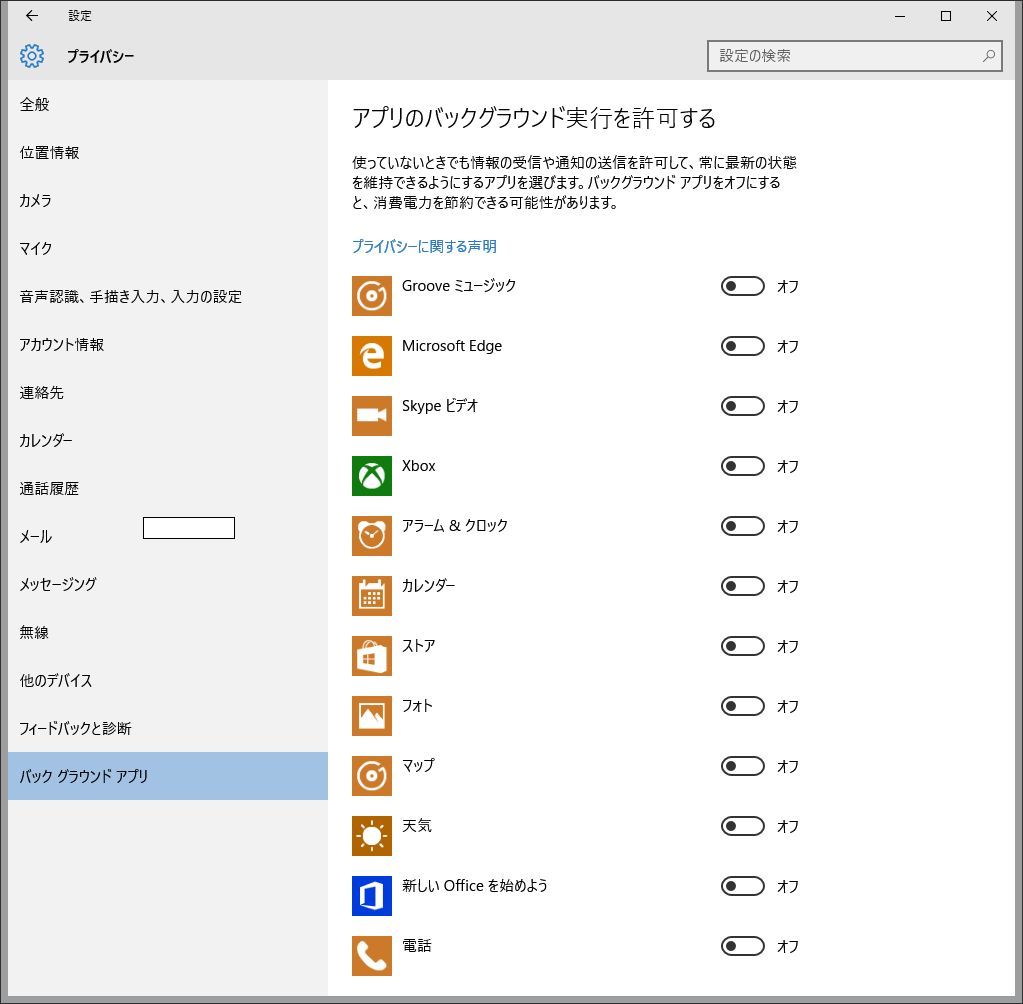Click the フォト app icon
The image size is (1023, 1004).
pos(372,716)
